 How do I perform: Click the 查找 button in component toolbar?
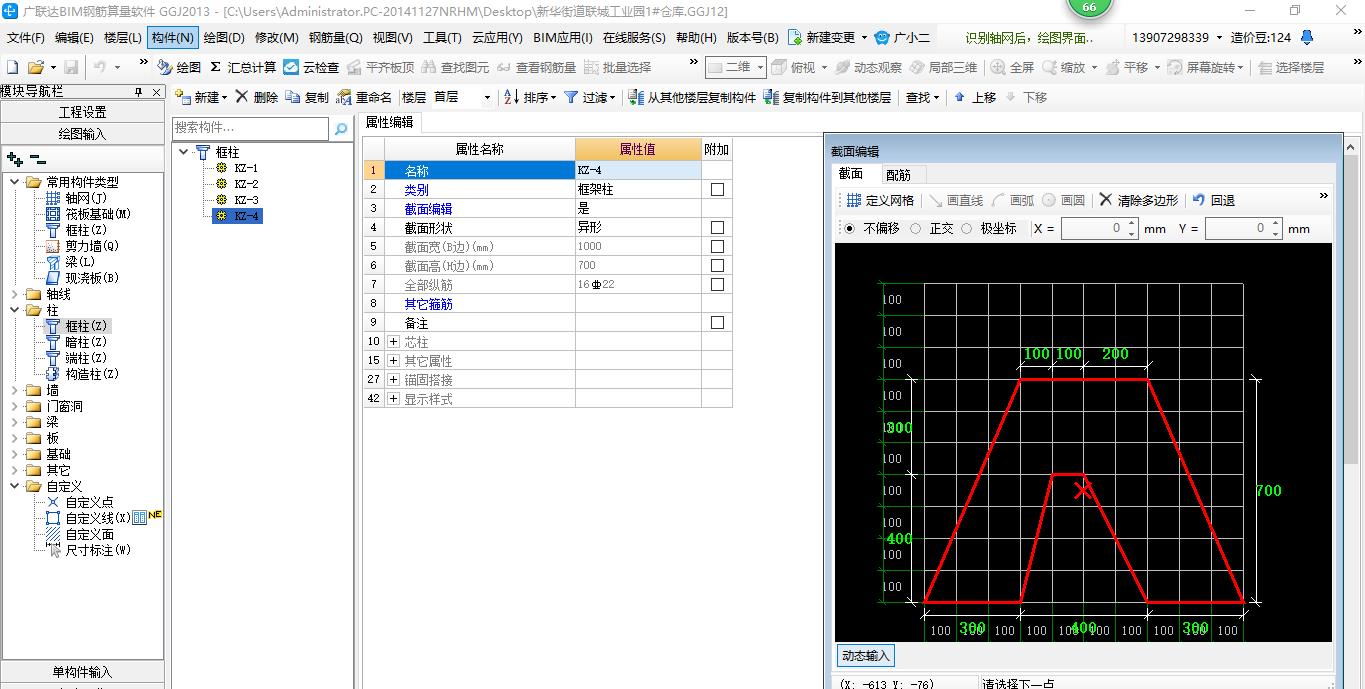[x=921, y=97]
